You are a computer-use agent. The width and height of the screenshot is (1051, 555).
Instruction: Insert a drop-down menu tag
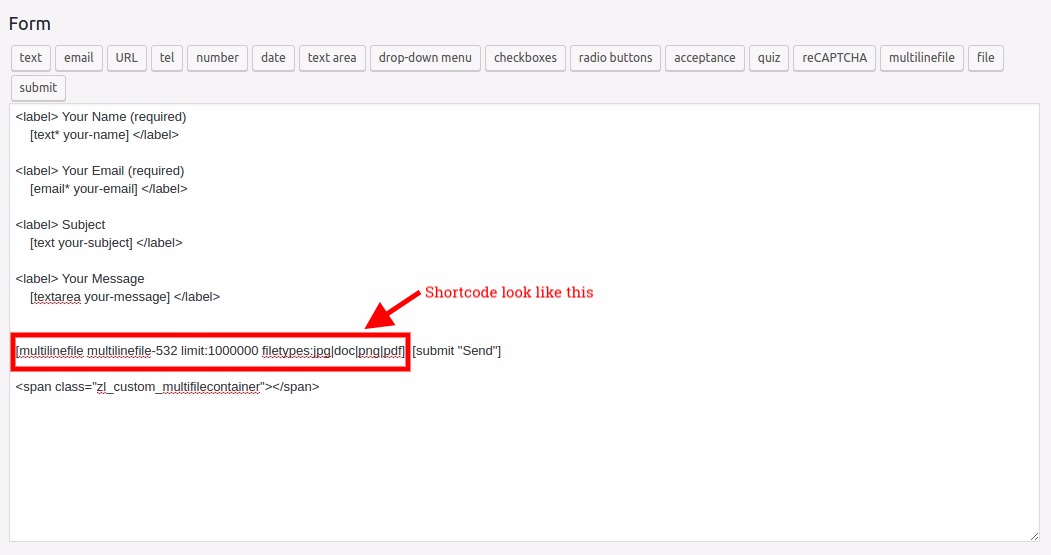pos(425,58)
